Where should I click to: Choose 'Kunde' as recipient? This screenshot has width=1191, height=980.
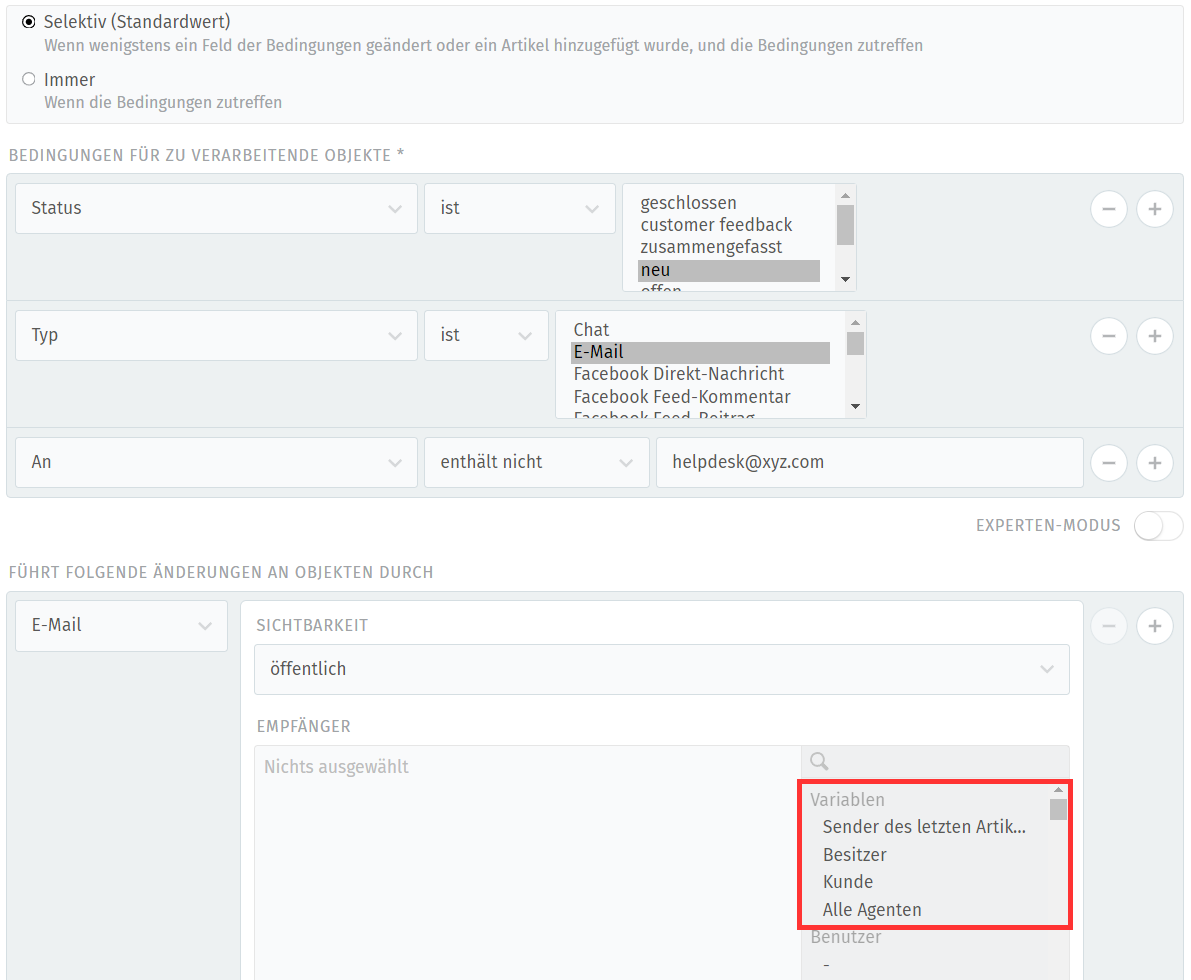[x=924, y=883]
